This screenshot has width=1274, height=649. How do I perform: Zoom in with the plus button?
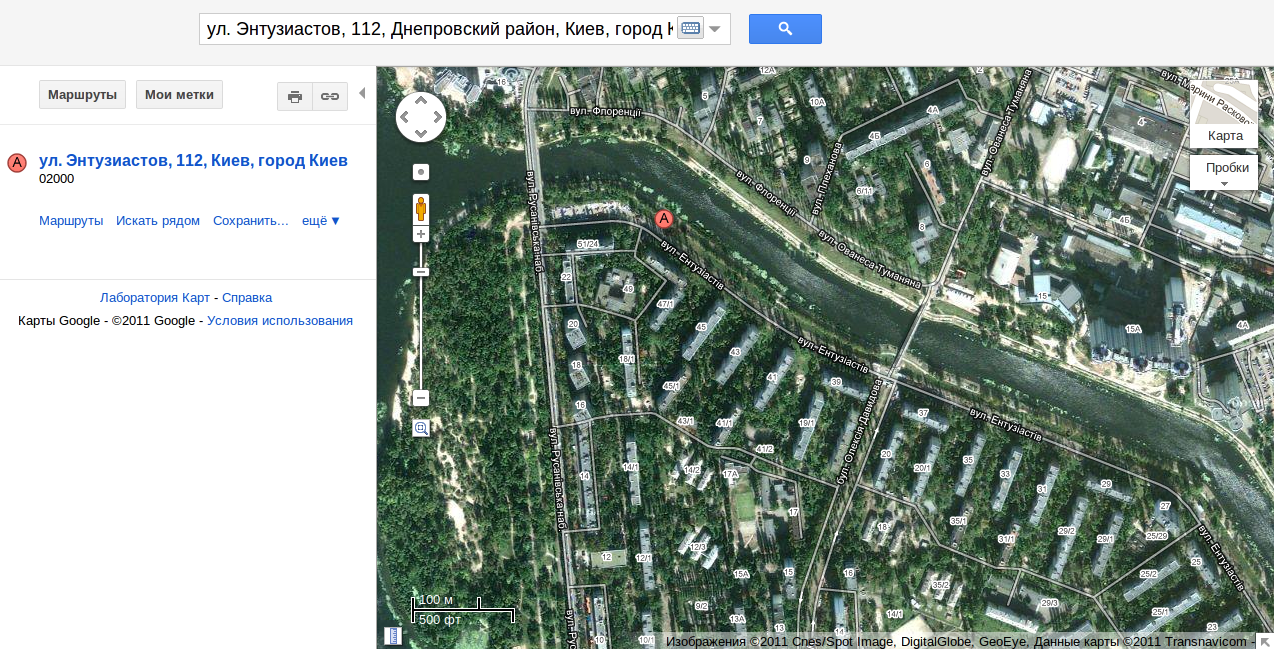(x=421, y=234)
